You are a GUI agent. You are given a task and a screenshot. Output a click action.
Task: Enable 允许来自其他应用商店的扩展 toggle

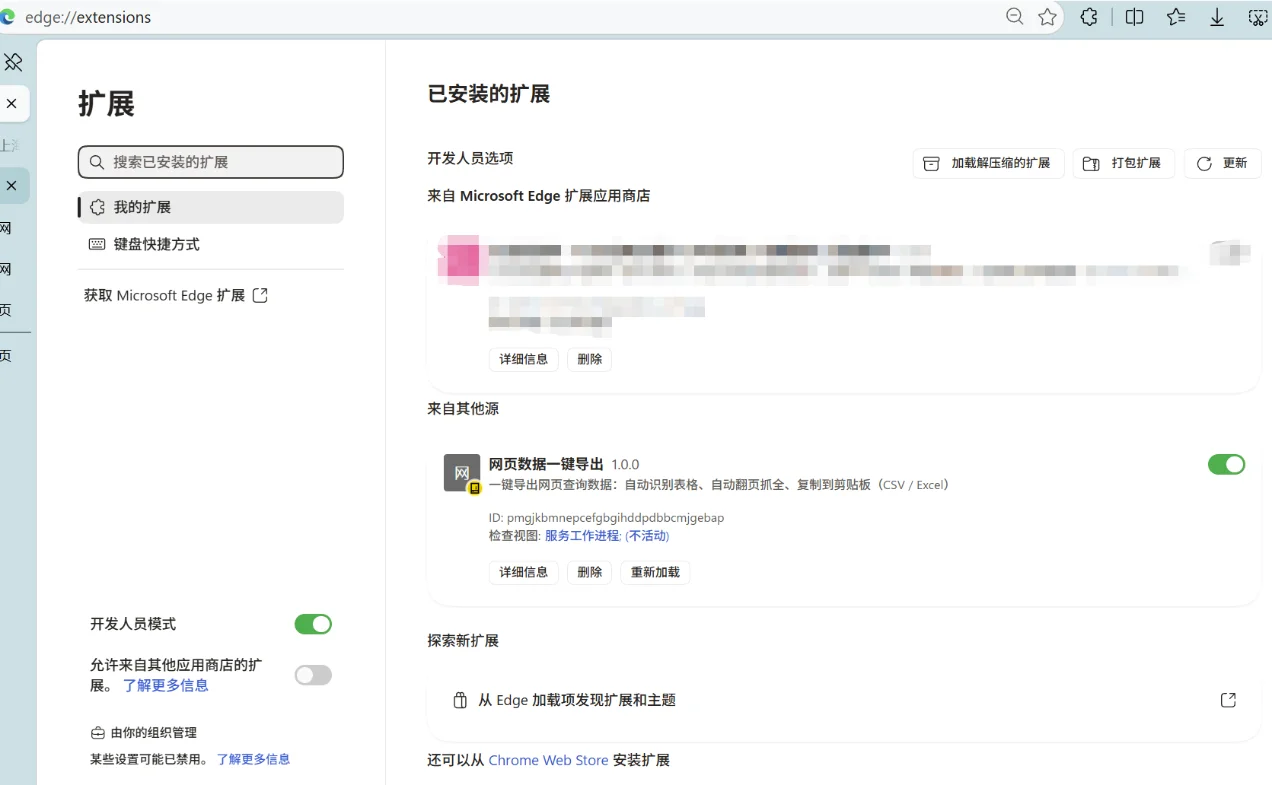click(313, 675)
